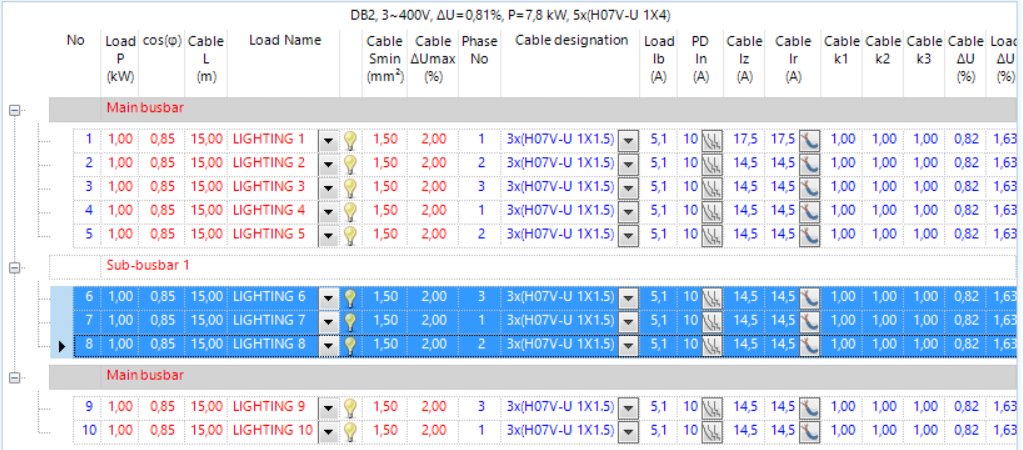The height and width of the screenshot is (450, 1023).
Task: Collapse the Sub-busbar 1 group
Action: pos(14,268)
